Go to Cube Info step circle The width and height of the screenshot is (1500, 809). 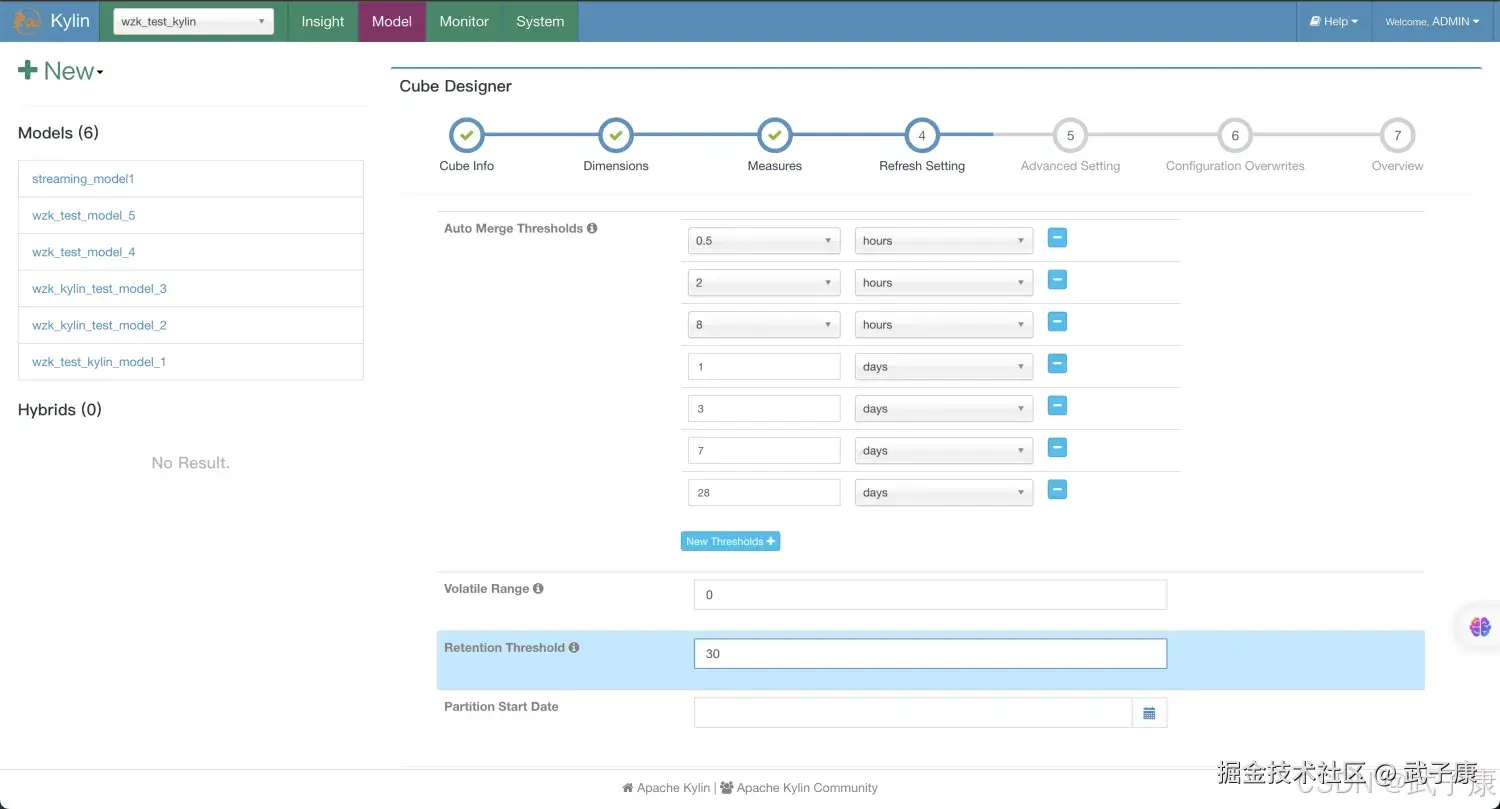[x=467, y=136]
